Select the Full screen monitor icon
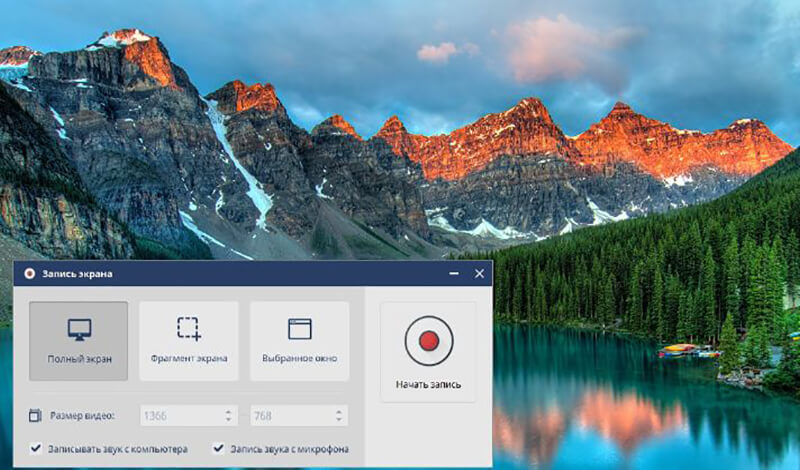This screenshot has height=470, width=800. [78, 329]
